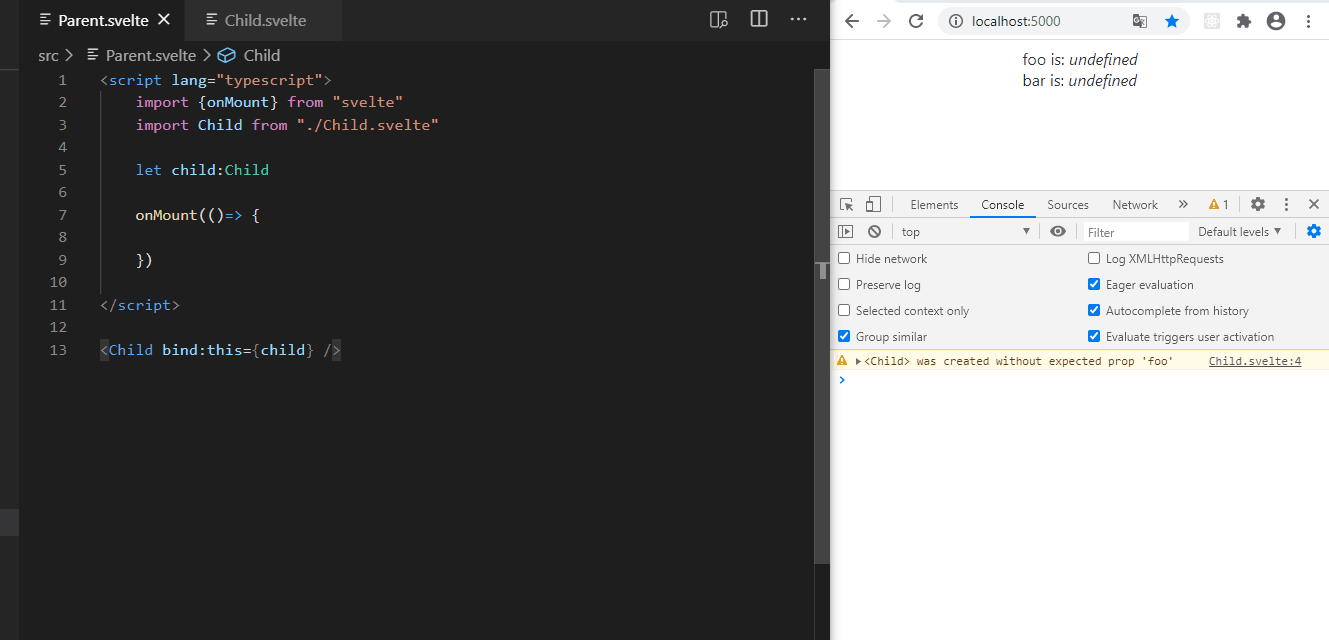This screenshot has width=1329, height=640.
Task: Close the Parent.svelte editor tab
Action: [164, 20]
